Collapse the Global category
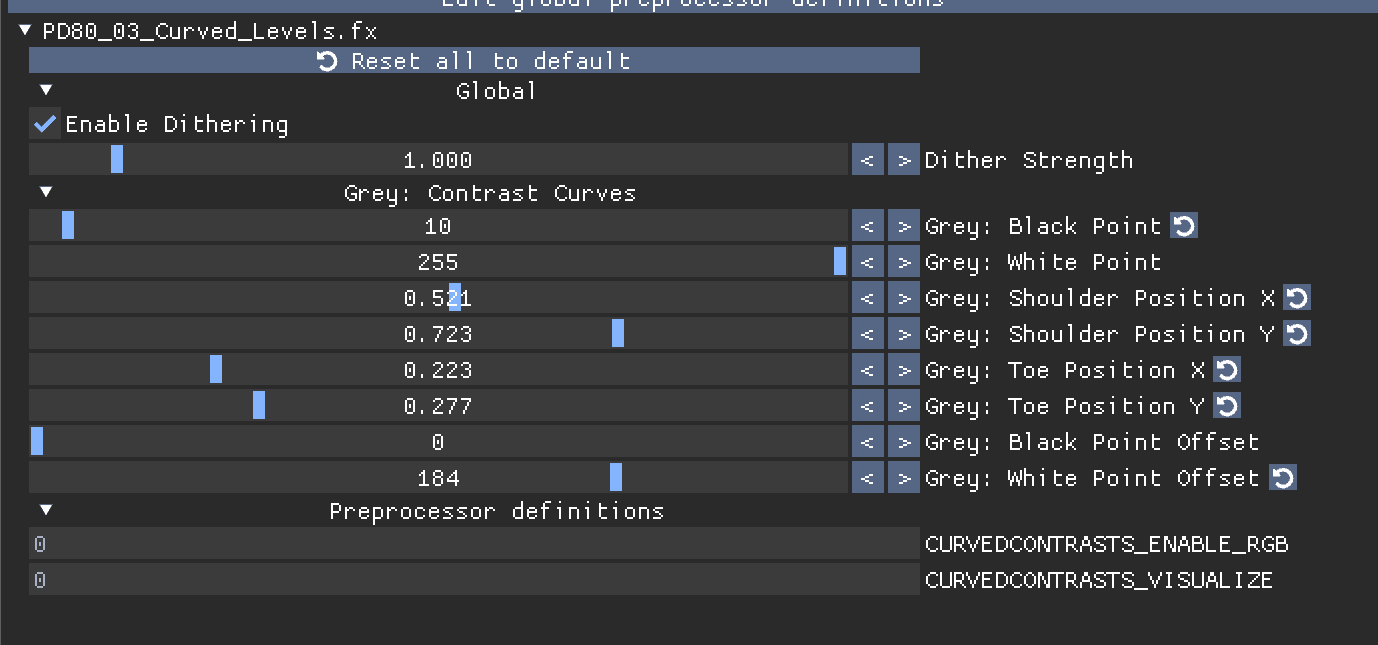1378x645 pixels. coord(46,90)
